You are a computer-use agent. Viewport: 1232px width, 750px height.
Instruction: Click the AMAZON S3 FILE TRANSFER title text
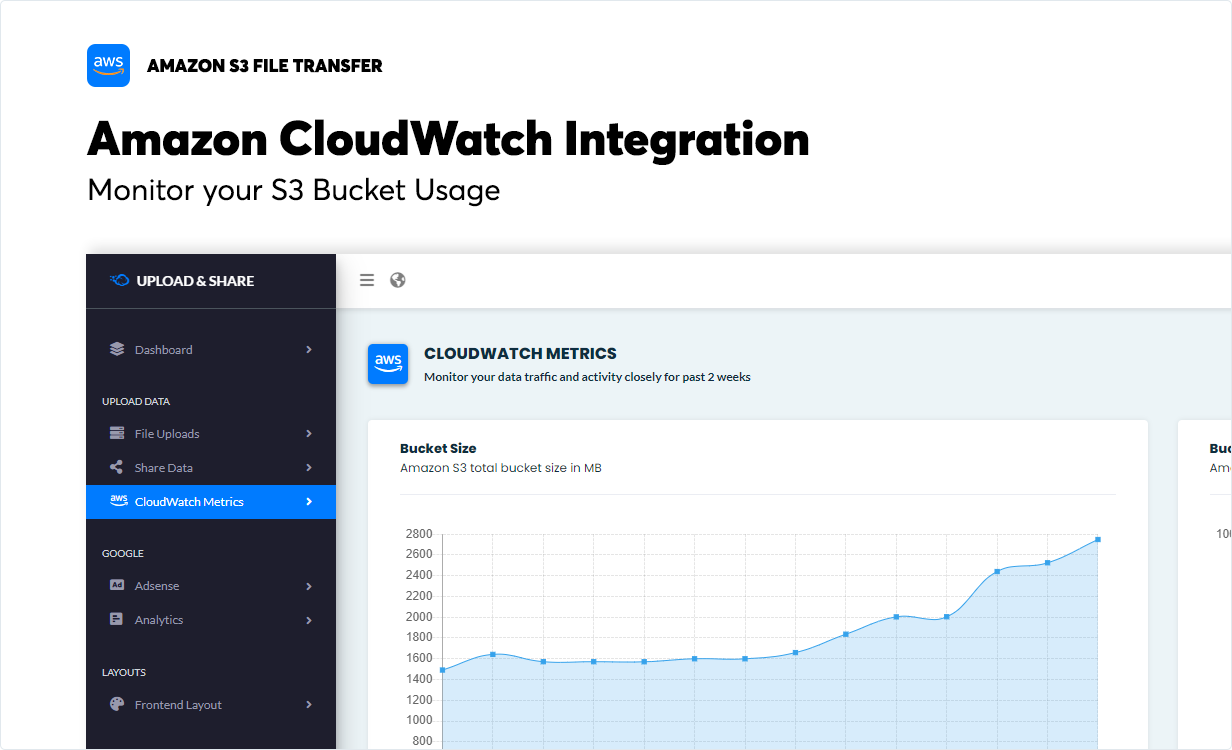point(265,66)
